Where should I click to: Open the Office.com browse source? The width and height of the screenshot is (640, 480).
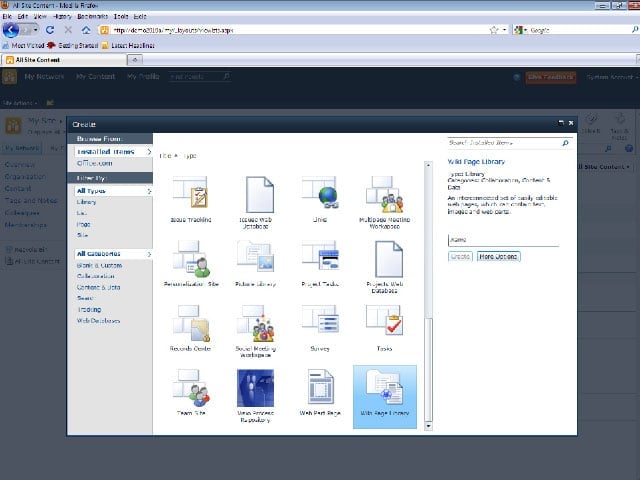click(95, 163)
